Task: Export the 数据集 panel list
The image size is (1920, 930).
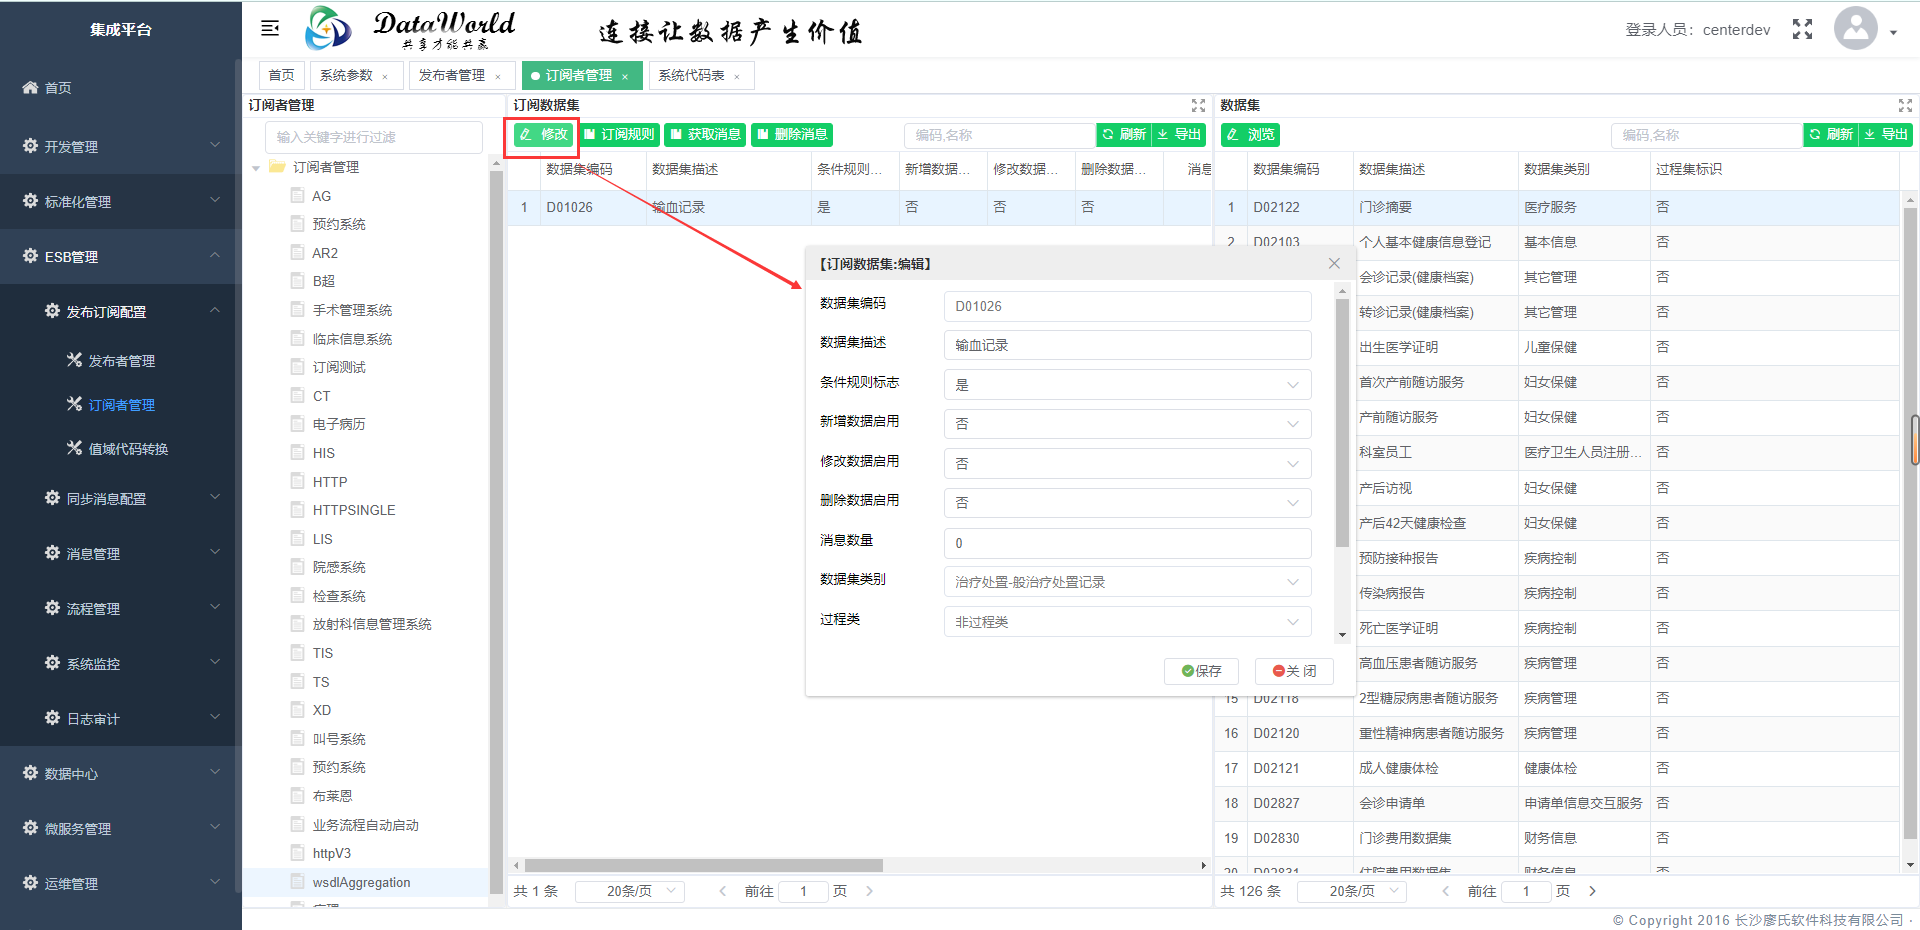Action: [1885, 134]
